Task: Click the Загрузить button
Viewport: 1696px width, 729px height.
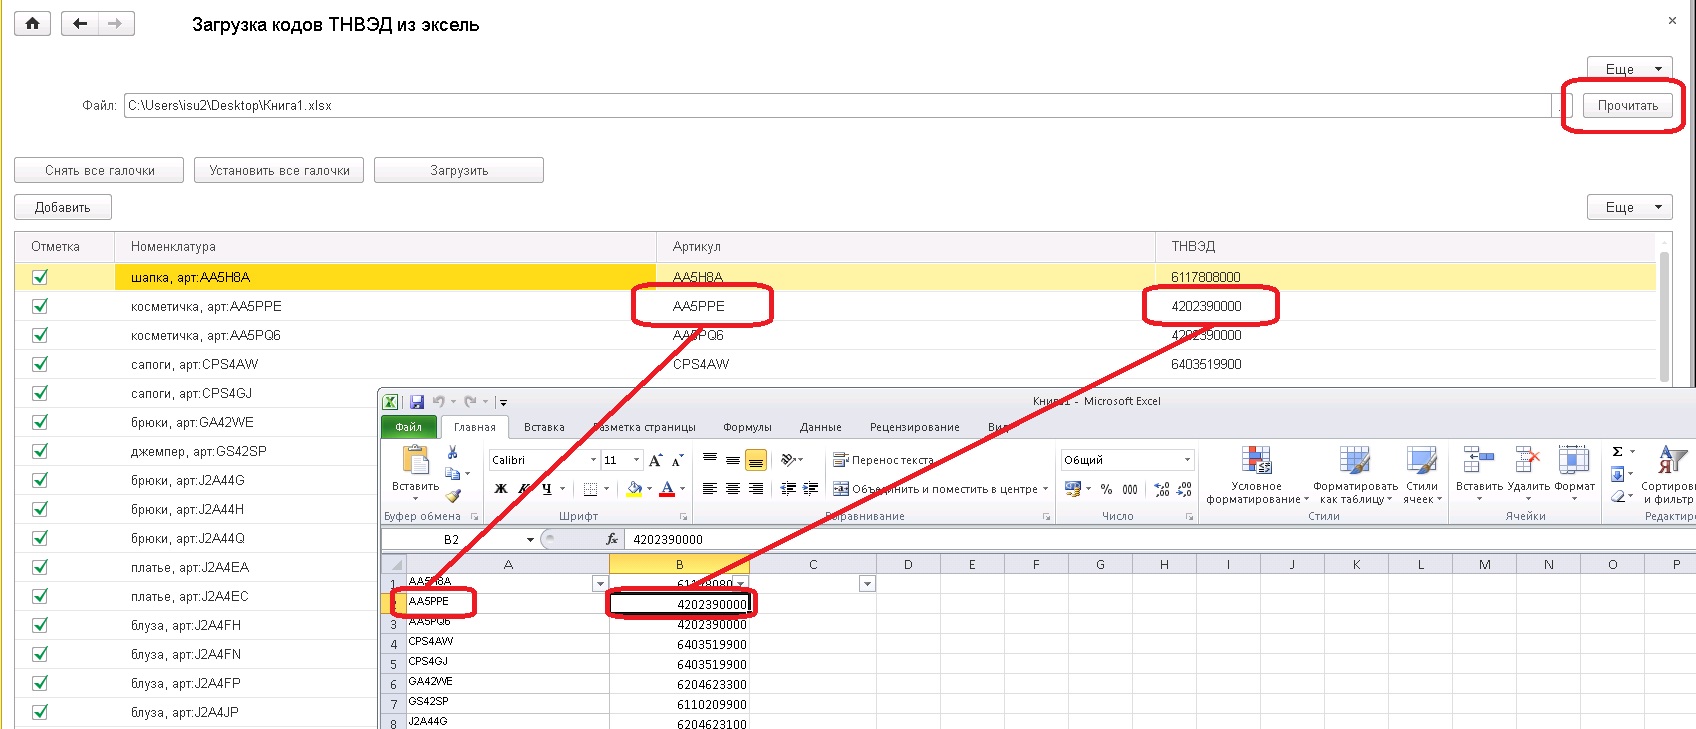Action: [x=459, y=170]
